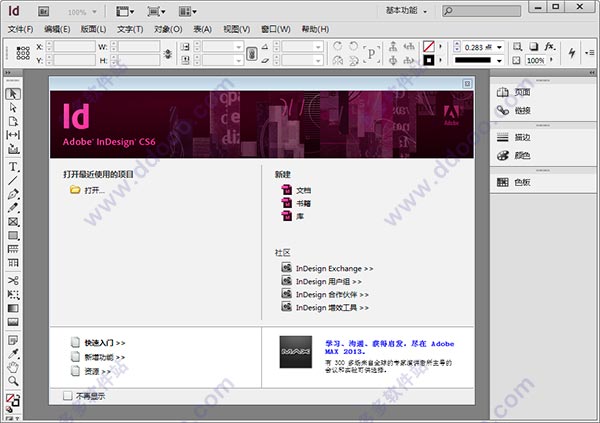Open the Screen Mode dropdown
The height and width of the screenshot is (423, 600).
pyautogui.click(x=157, y=12)
